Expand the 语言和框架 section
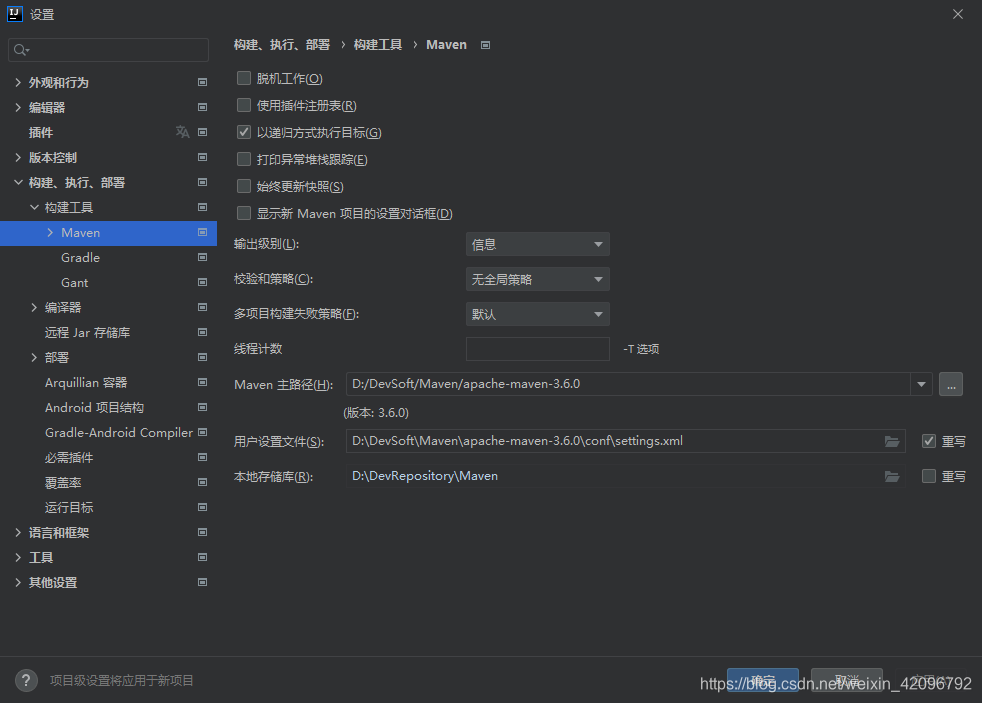This screenshot has height=703, width=982. (x=18, y=532)
